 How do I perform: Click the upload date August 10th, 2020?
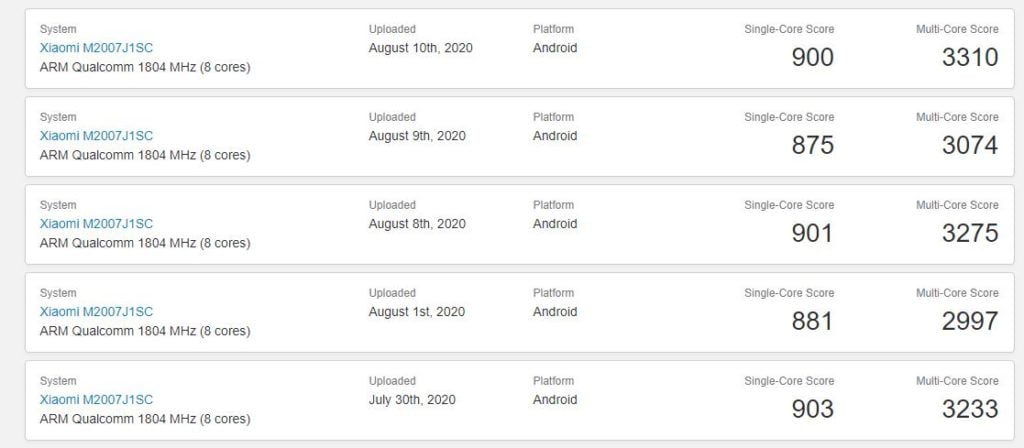[420, 48]
